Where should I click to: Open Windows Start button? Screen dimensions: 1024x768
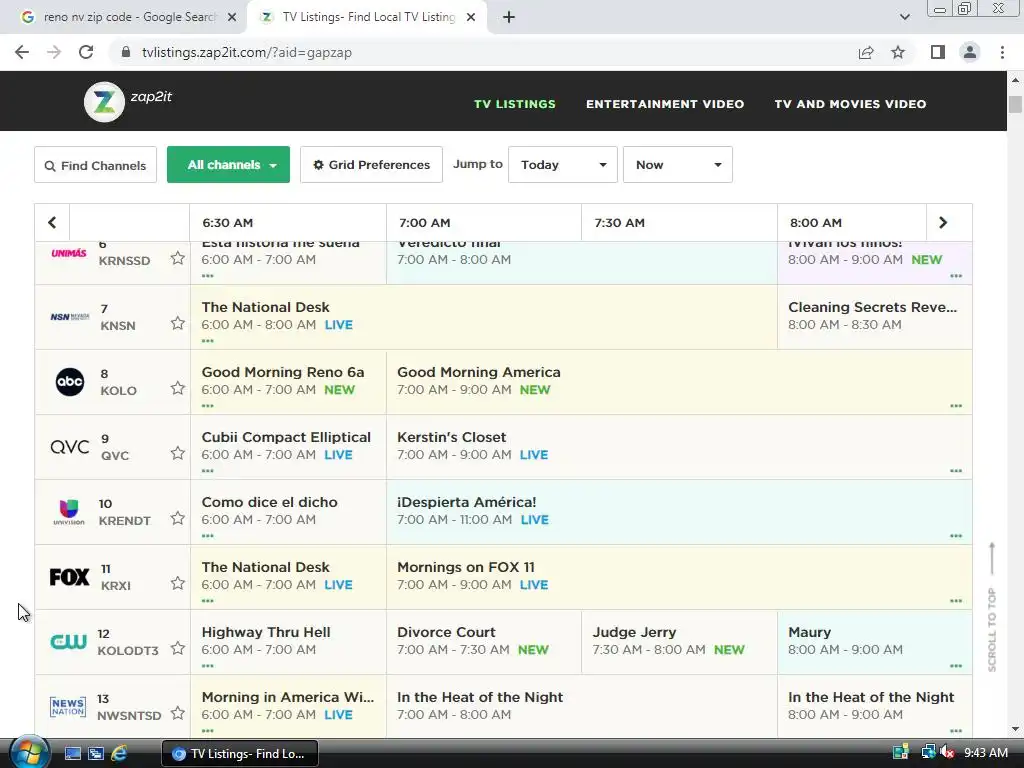coord(29,752)
